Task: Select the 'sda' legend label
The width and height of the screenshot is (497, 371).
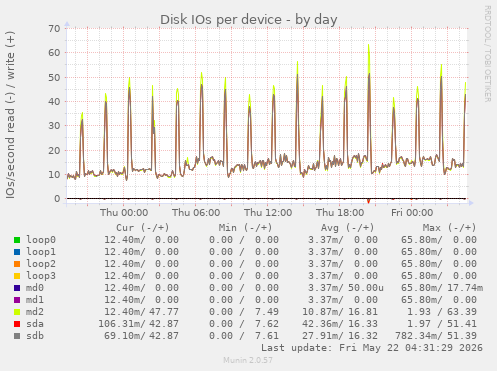Action: coord(35,324)
